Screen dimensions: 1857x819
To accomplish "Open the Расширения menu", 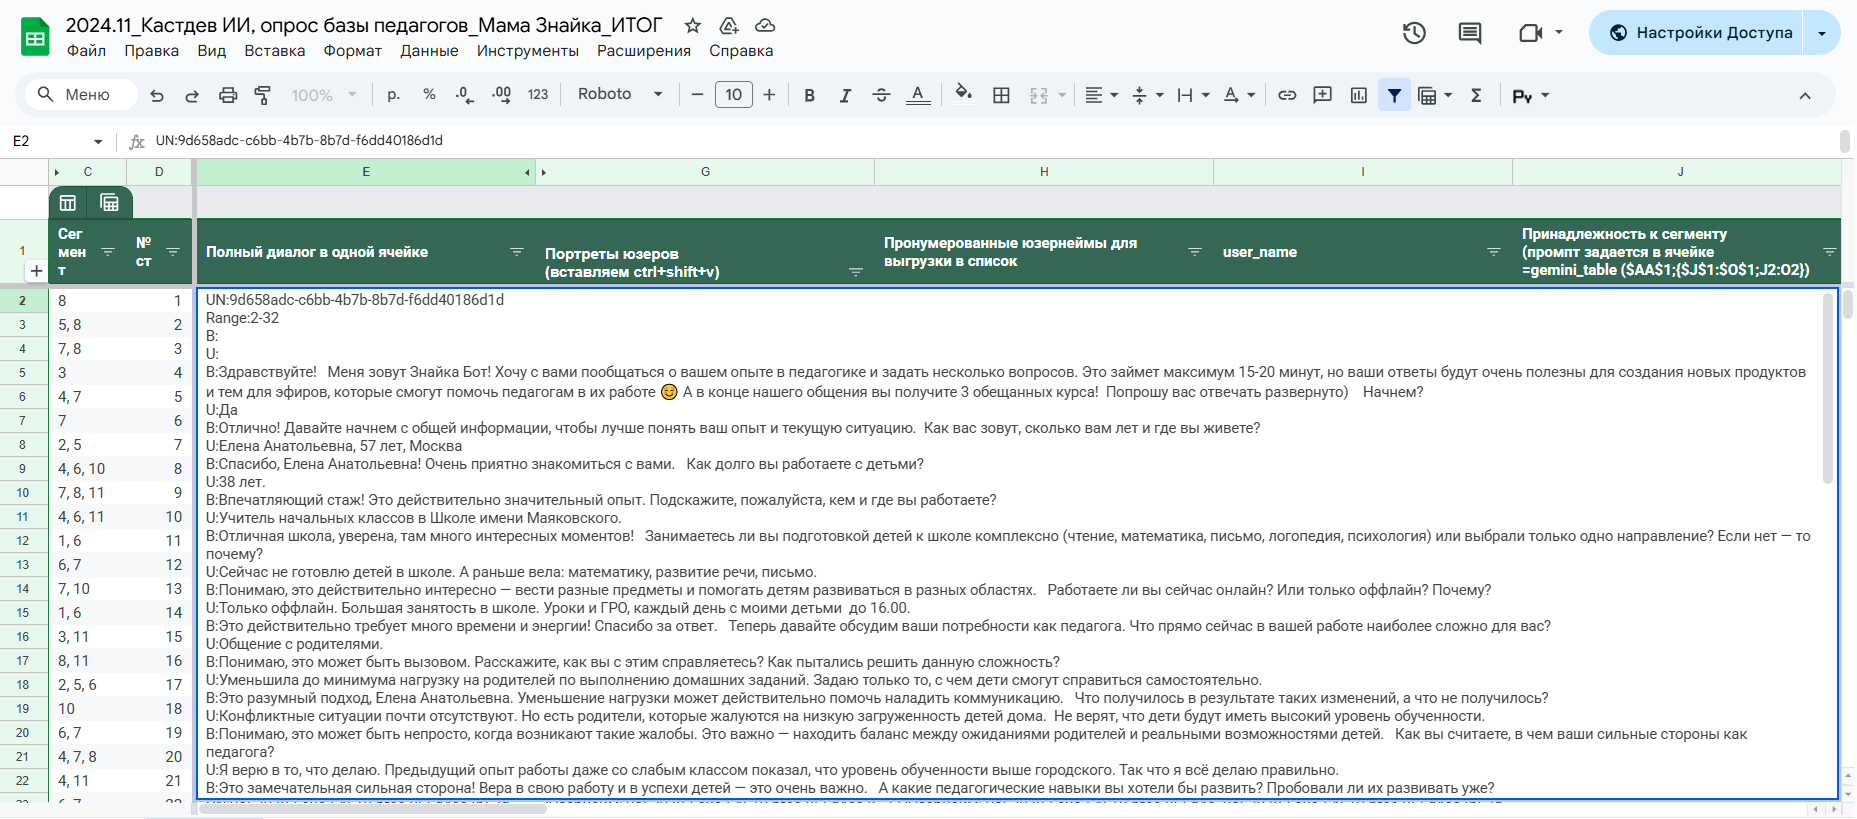I will 644,51.
